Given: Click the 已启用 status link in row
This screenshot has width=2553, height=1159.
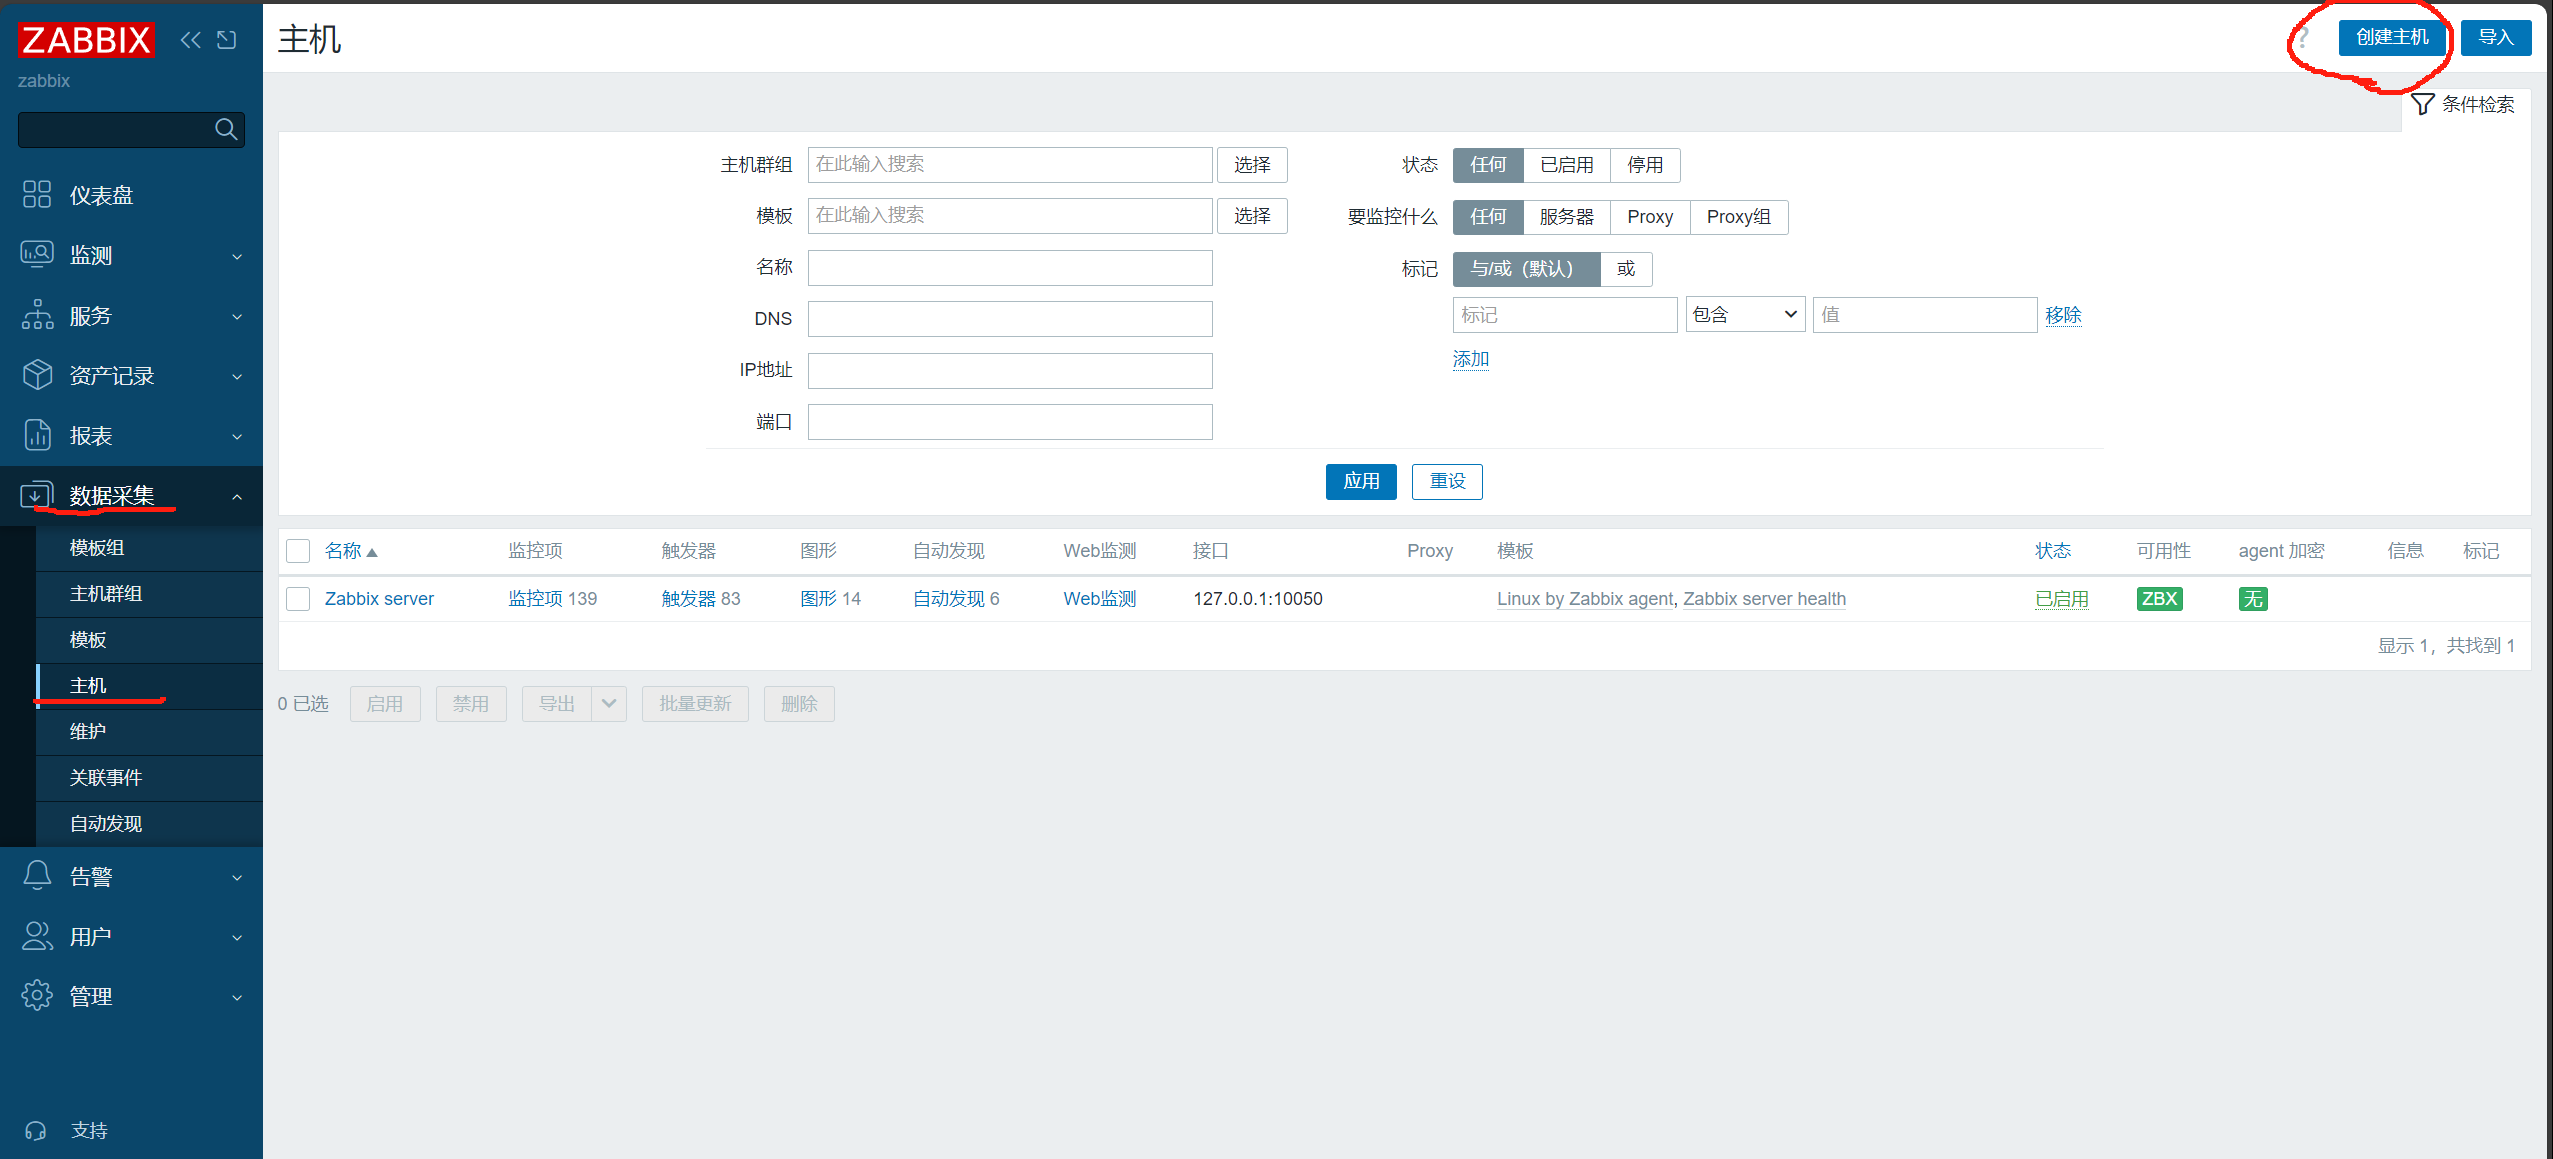Looking at the screenshot, I should pos(2062,599).
